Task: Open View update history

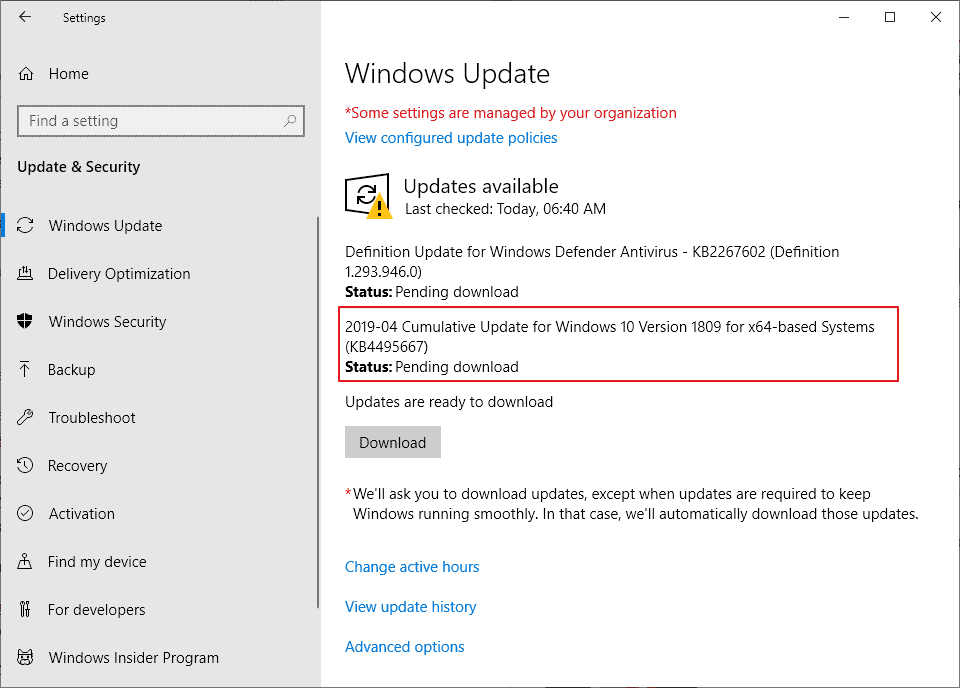Action: click(410, 606)
